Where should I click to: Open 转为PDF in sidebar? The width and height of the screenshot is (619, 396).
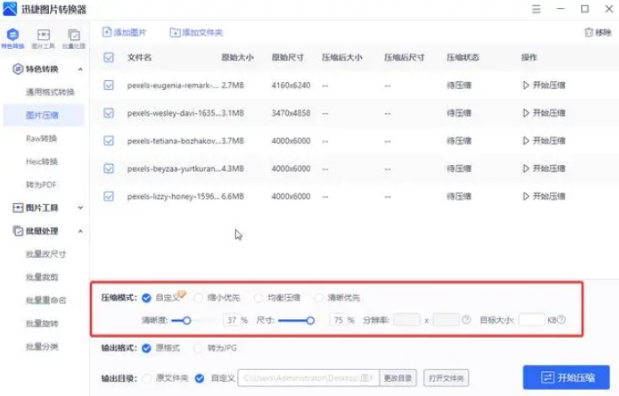click(41, 185)
